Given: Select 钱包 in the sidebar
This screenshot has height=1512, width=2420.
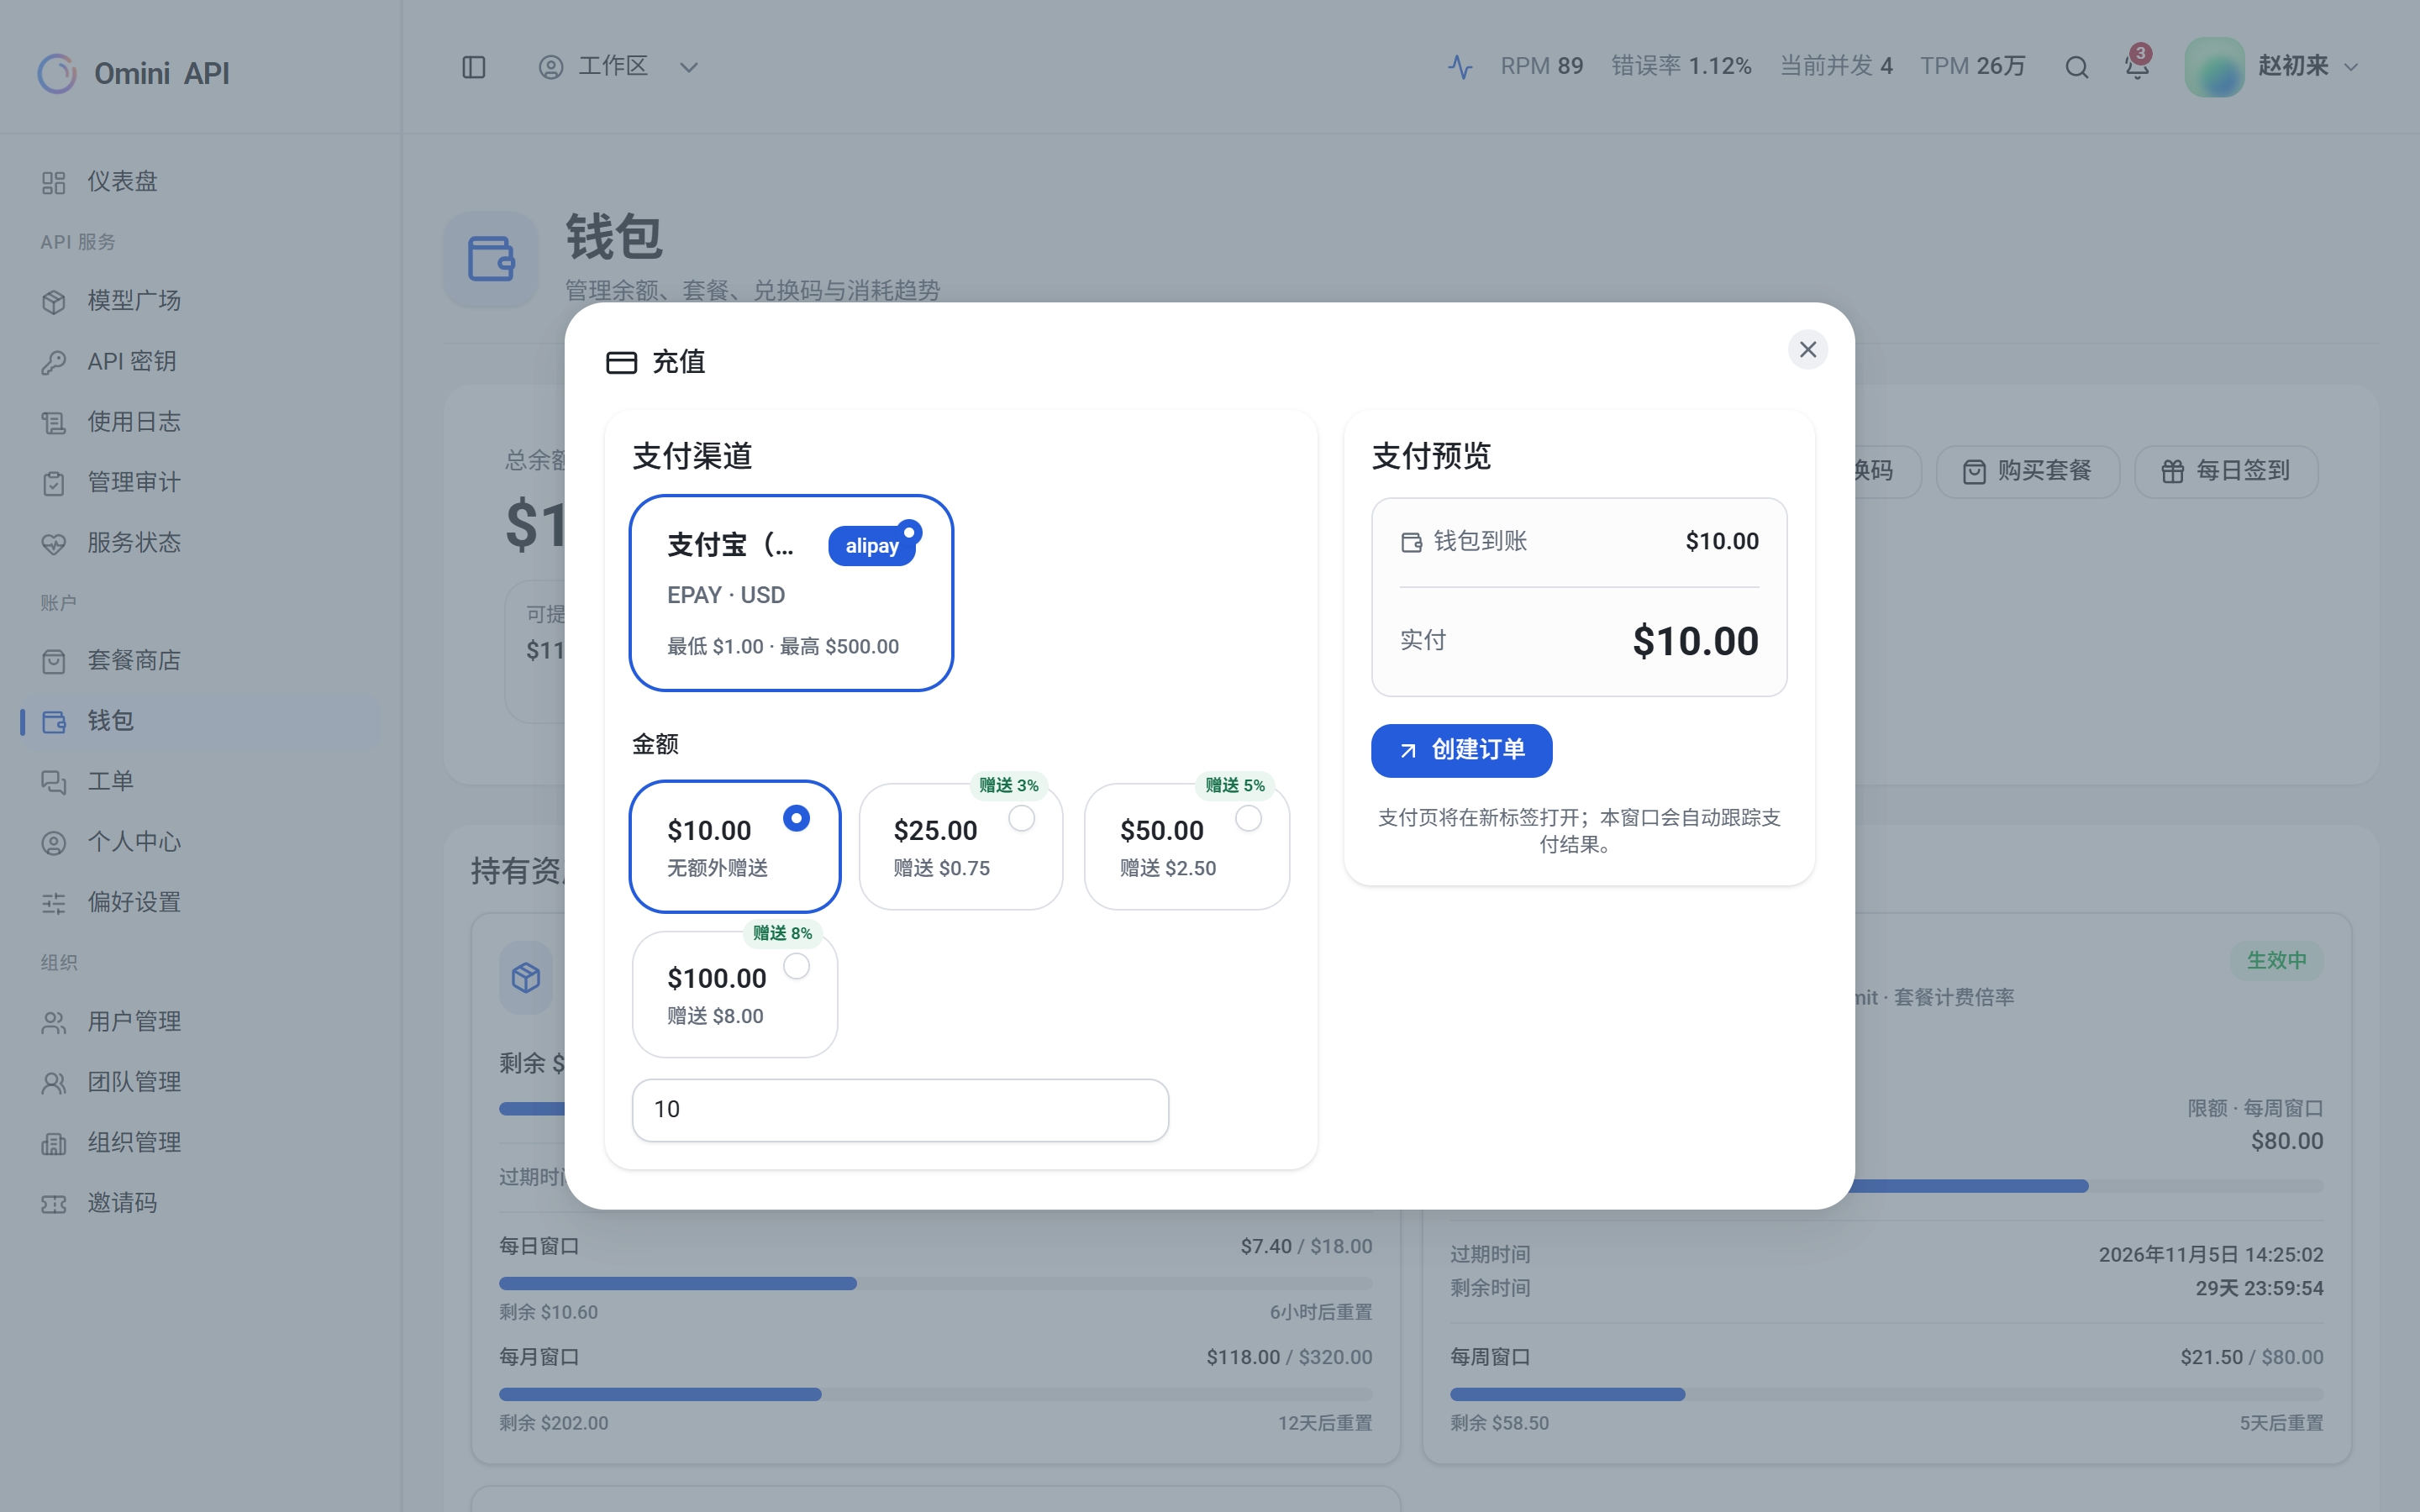Looking at the screenshot, I should pyautogui.click(x=200, y=721).
